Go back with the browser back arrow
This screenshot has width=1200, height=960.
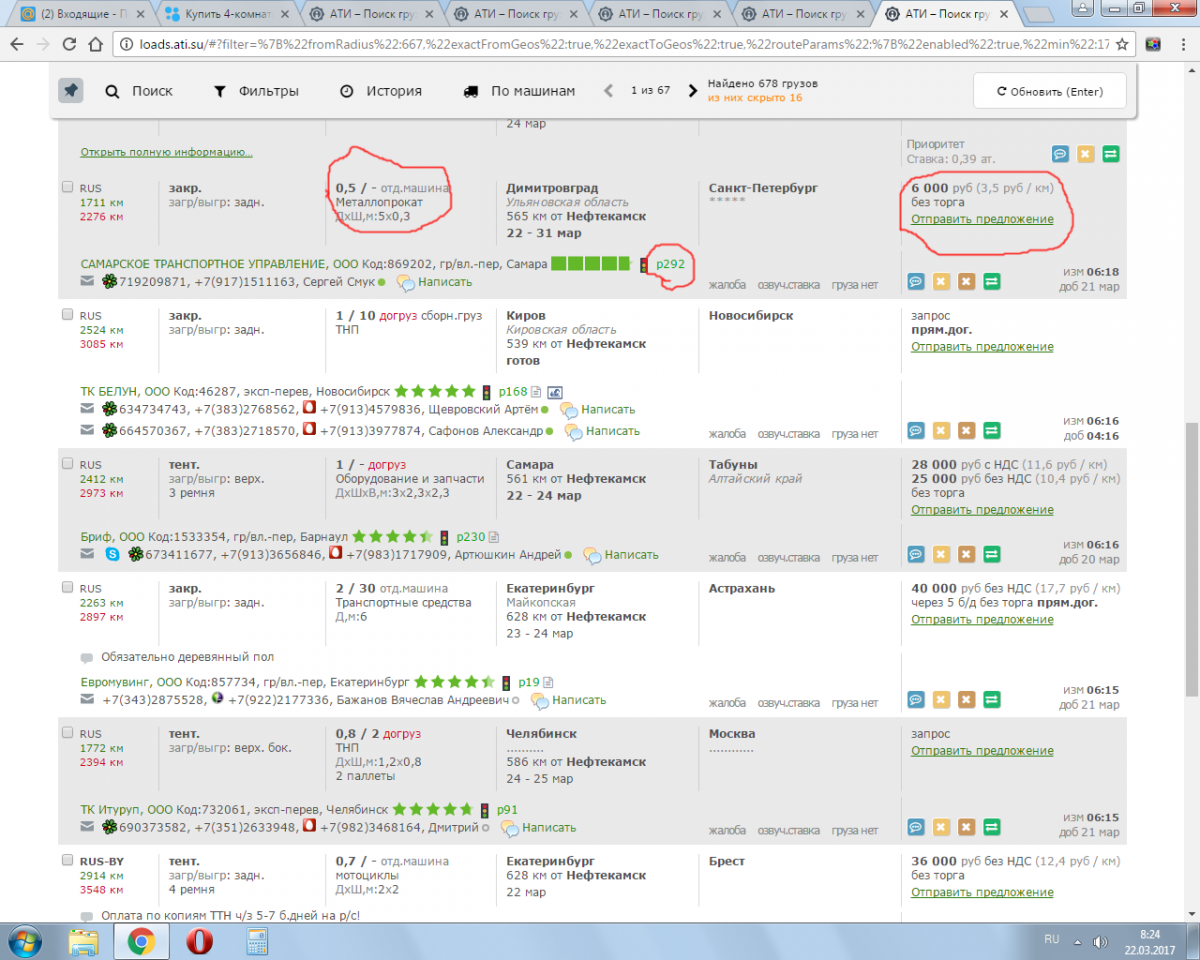point(16,45)
